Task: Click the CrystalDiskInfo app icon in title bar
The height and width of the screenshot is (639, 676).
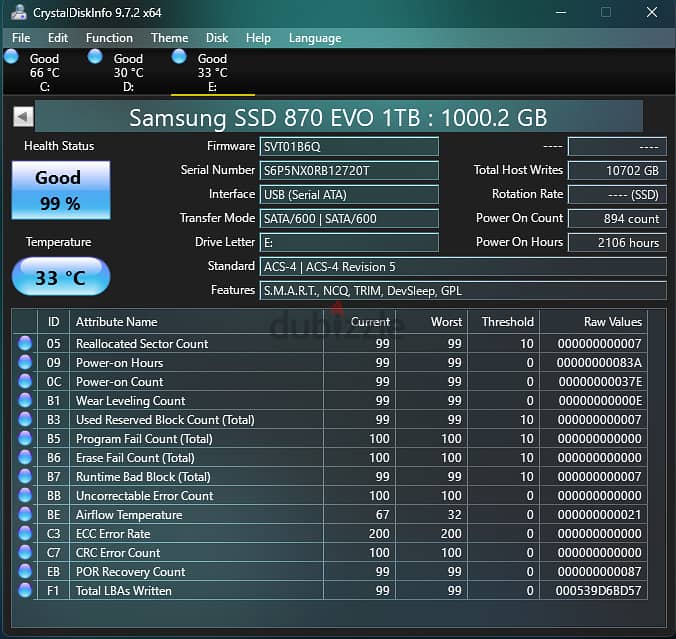Action: [x=19, y=13]
